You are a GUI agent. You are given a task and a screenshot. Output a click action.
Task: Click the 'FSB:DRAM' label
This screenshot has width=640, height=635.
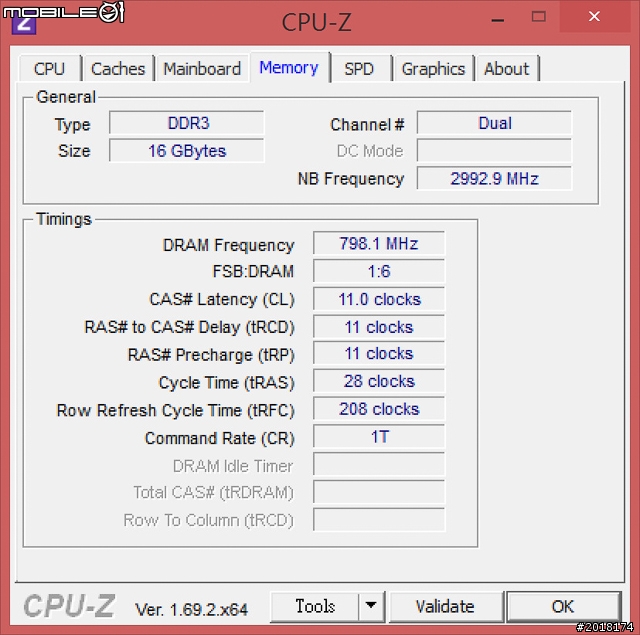point(253,271)
